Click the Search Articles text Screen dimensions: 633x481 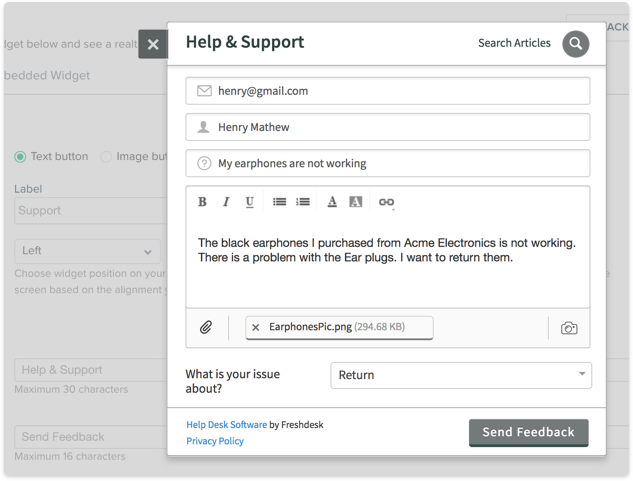514,43
